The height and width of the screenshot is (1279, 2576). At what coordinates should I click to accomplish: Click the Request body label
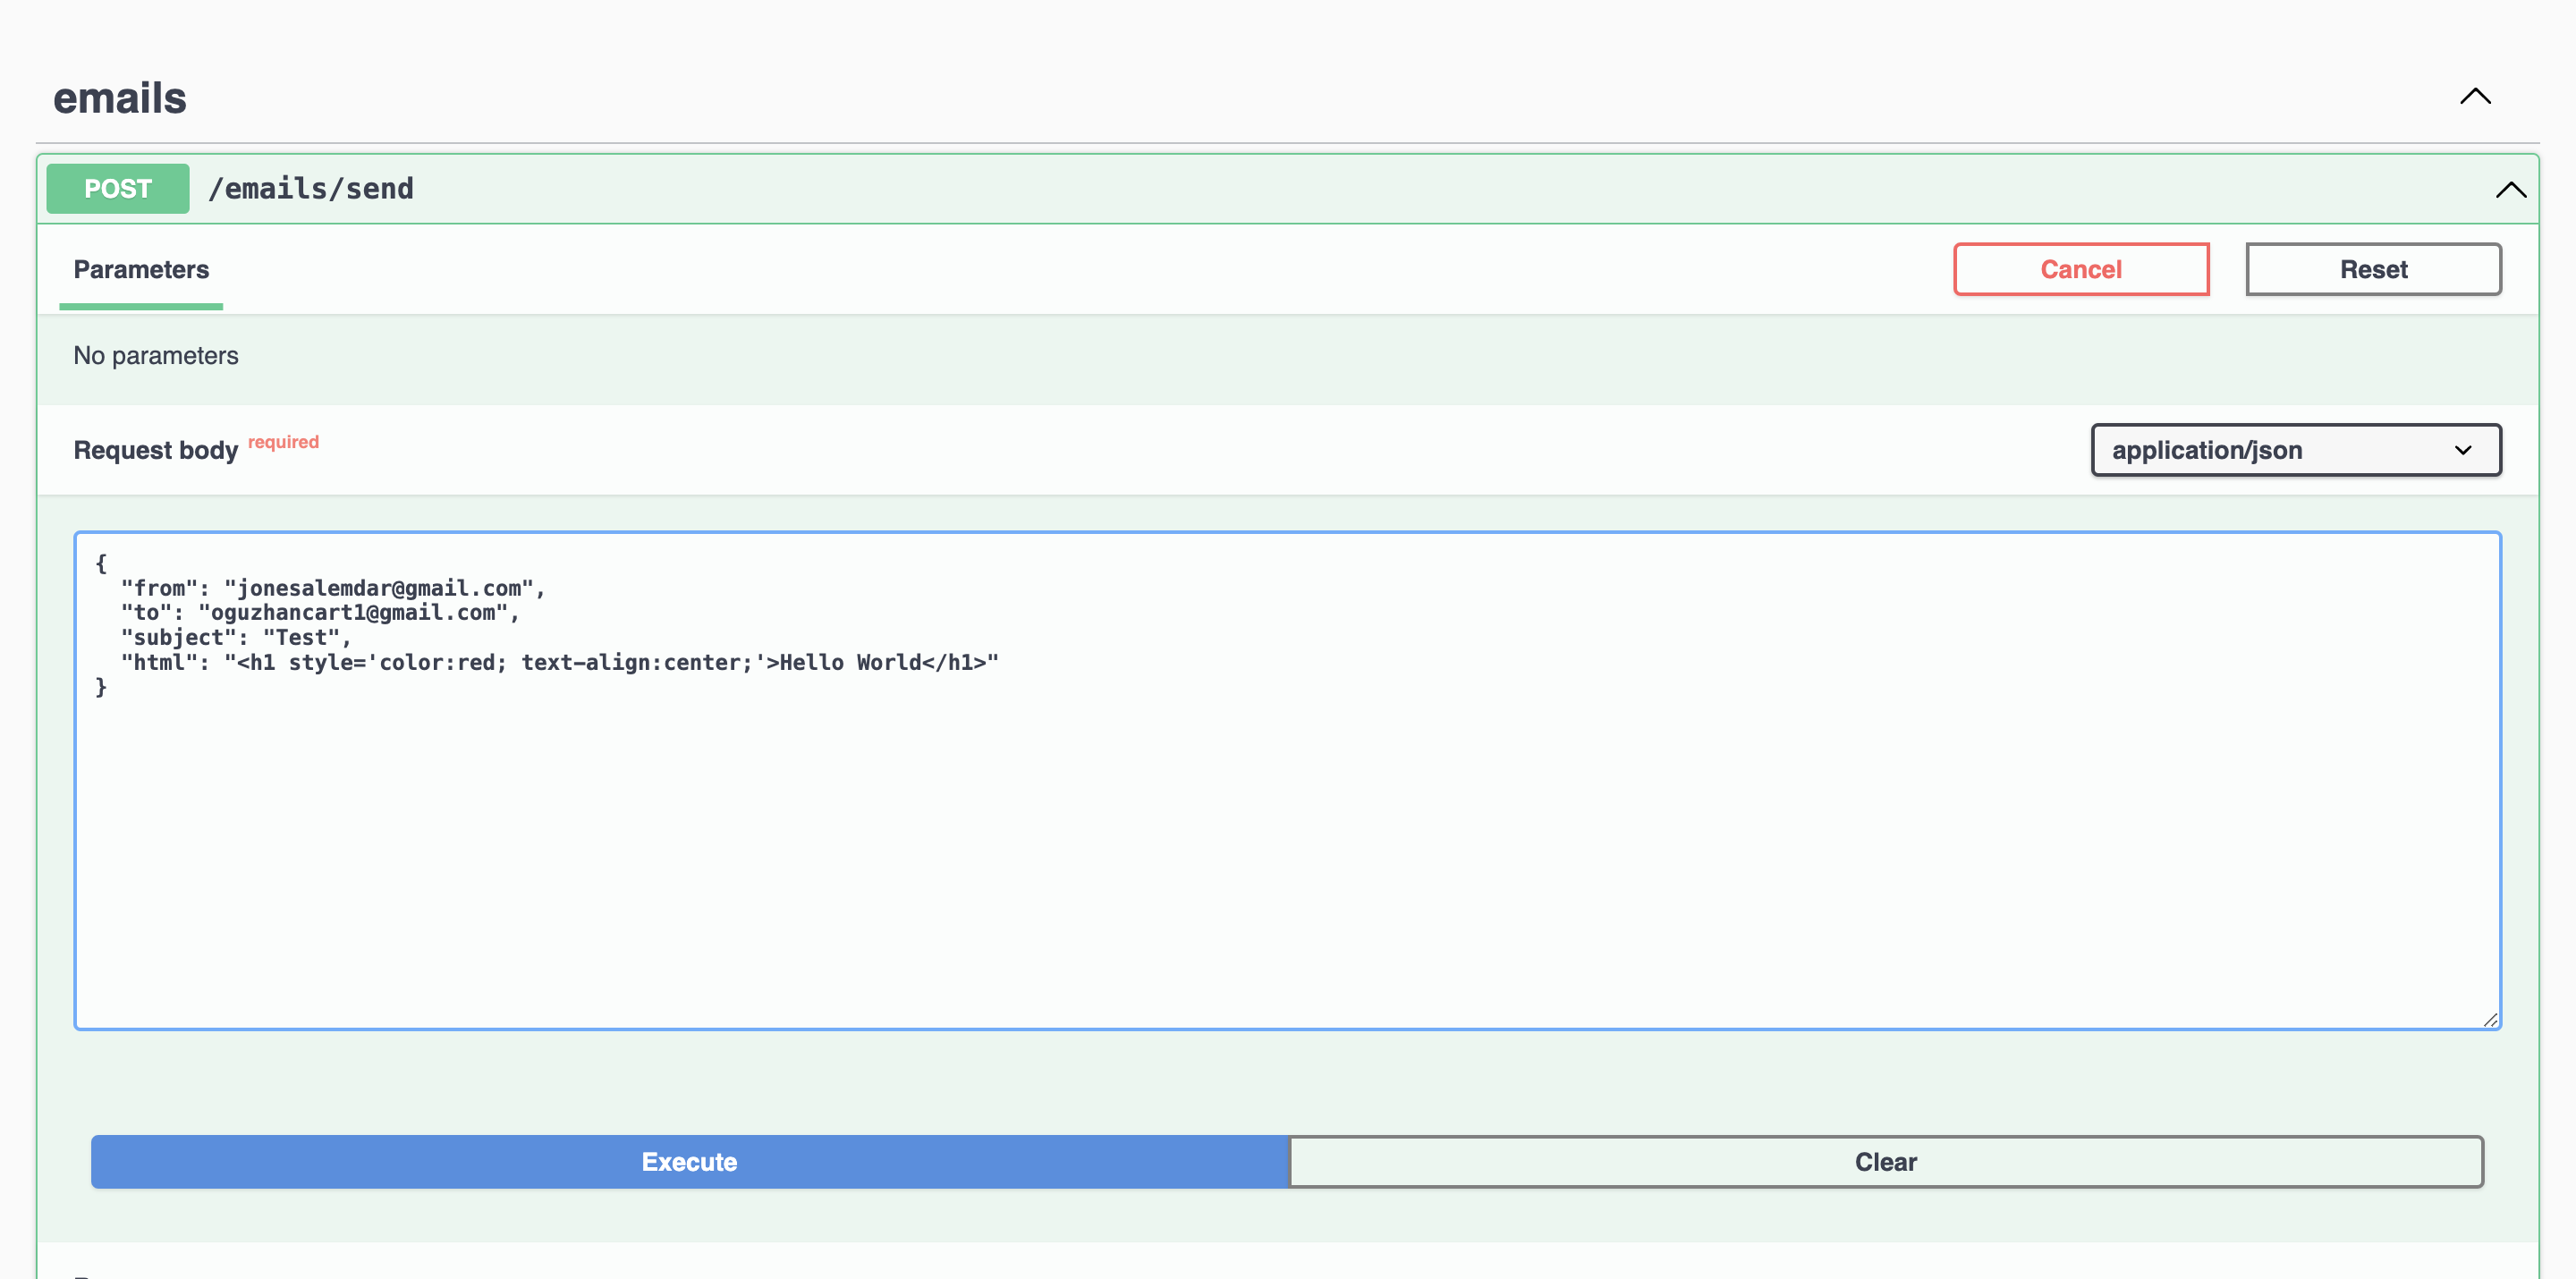click(156, 451)
